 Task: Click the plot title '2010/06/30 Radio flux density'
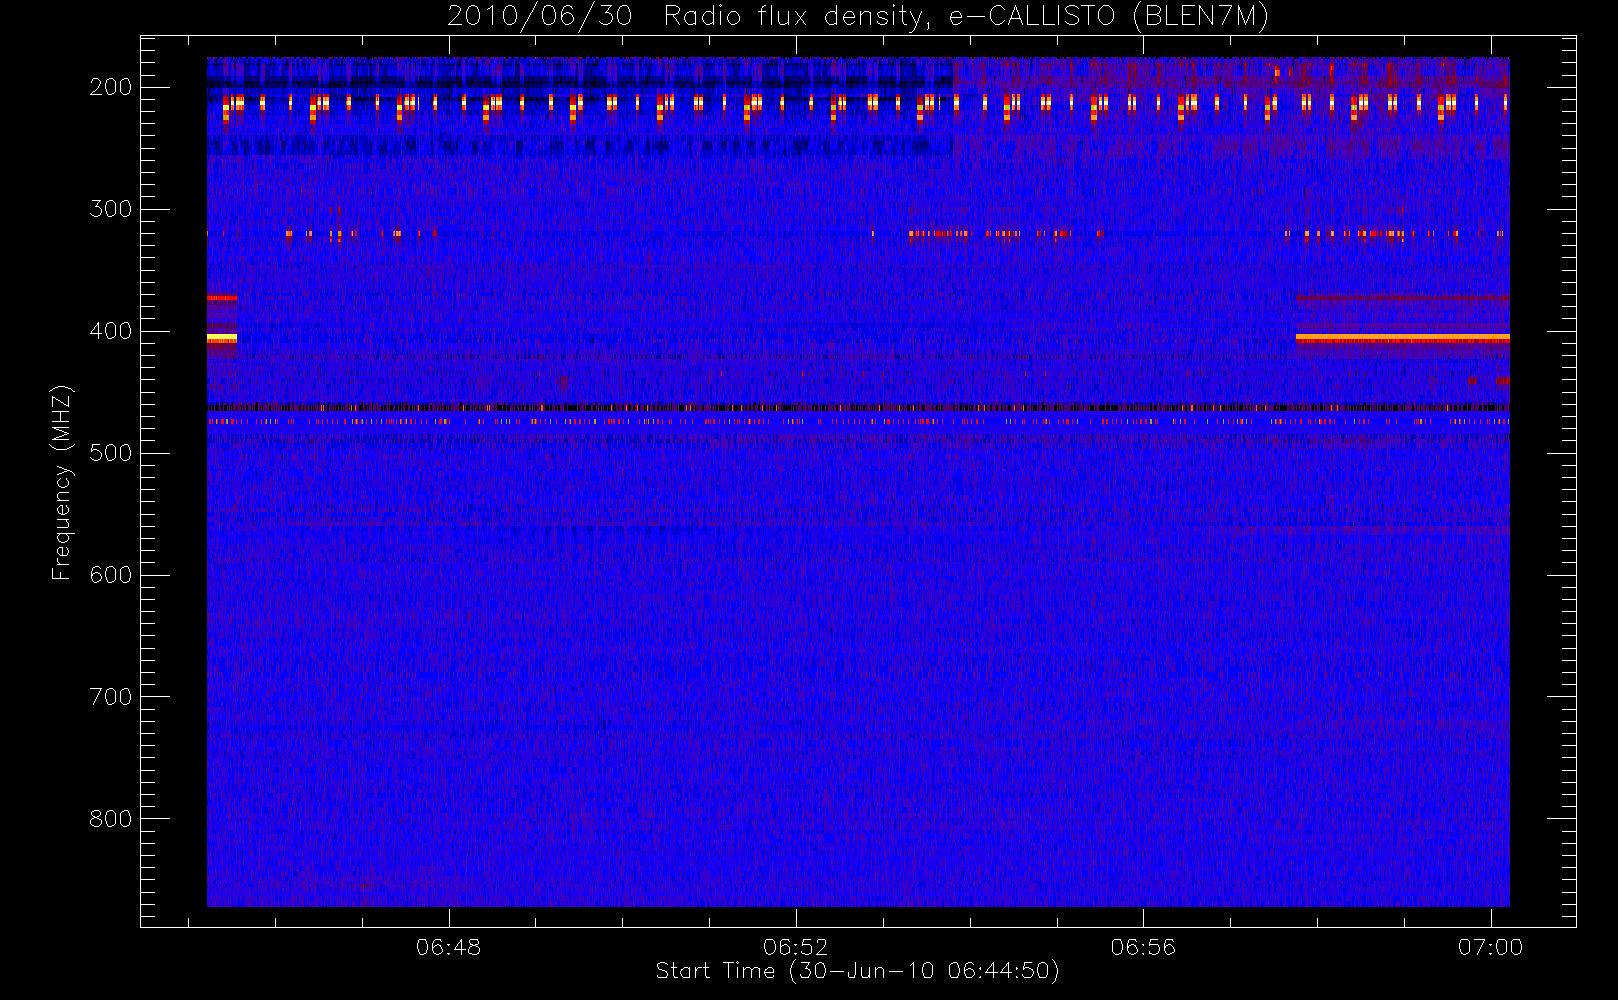point(857,17)
